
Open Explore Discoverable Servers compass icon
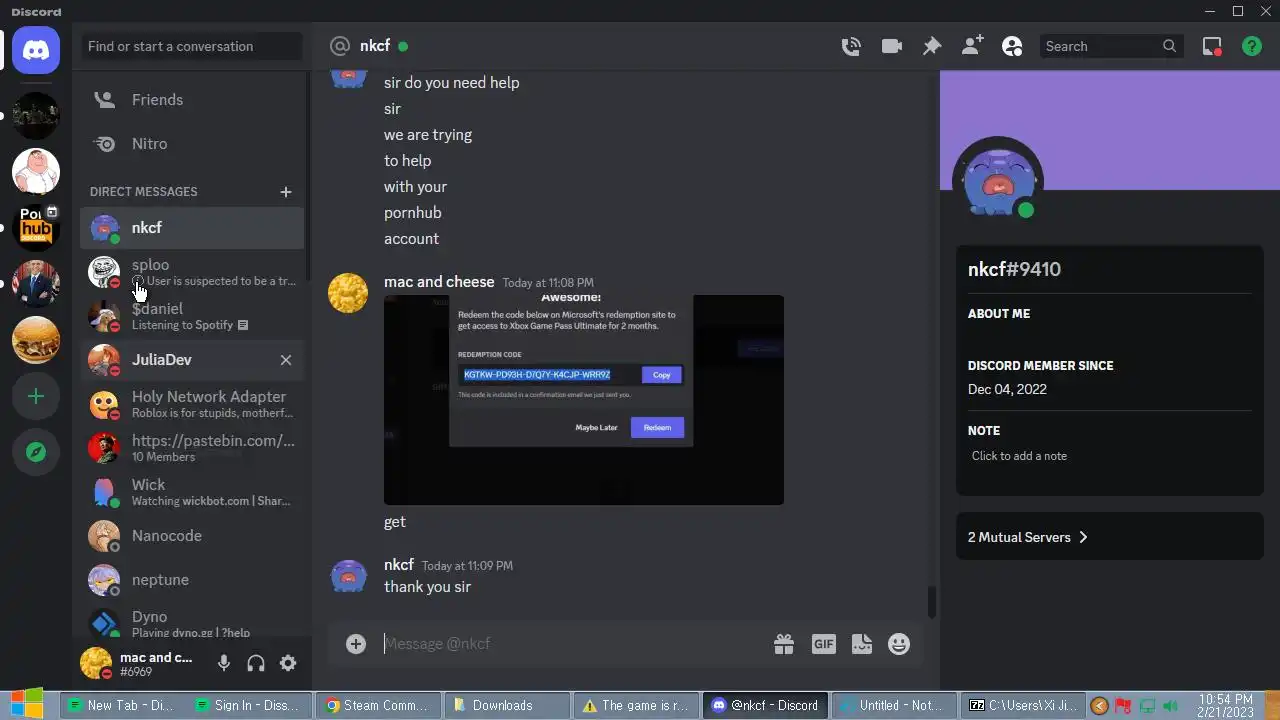click(36, 453)
